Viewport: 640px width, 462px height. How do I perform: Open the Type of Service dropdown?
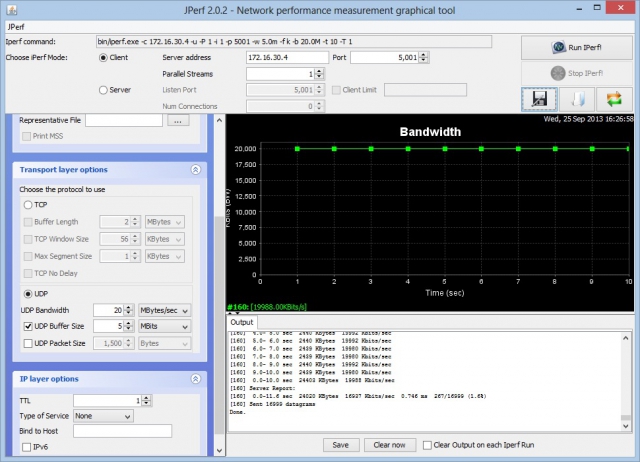103,416
